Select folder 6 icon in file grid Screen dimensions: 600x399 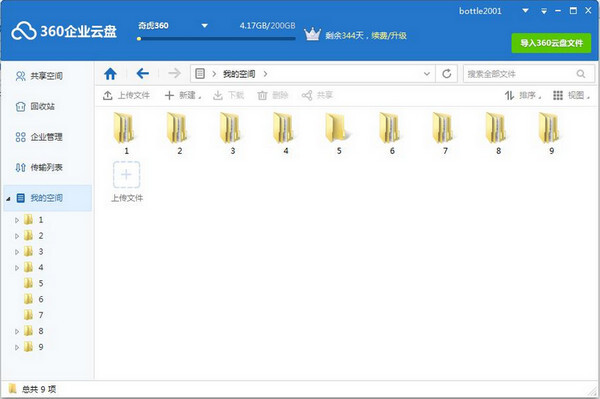click(x=390, y=128)
